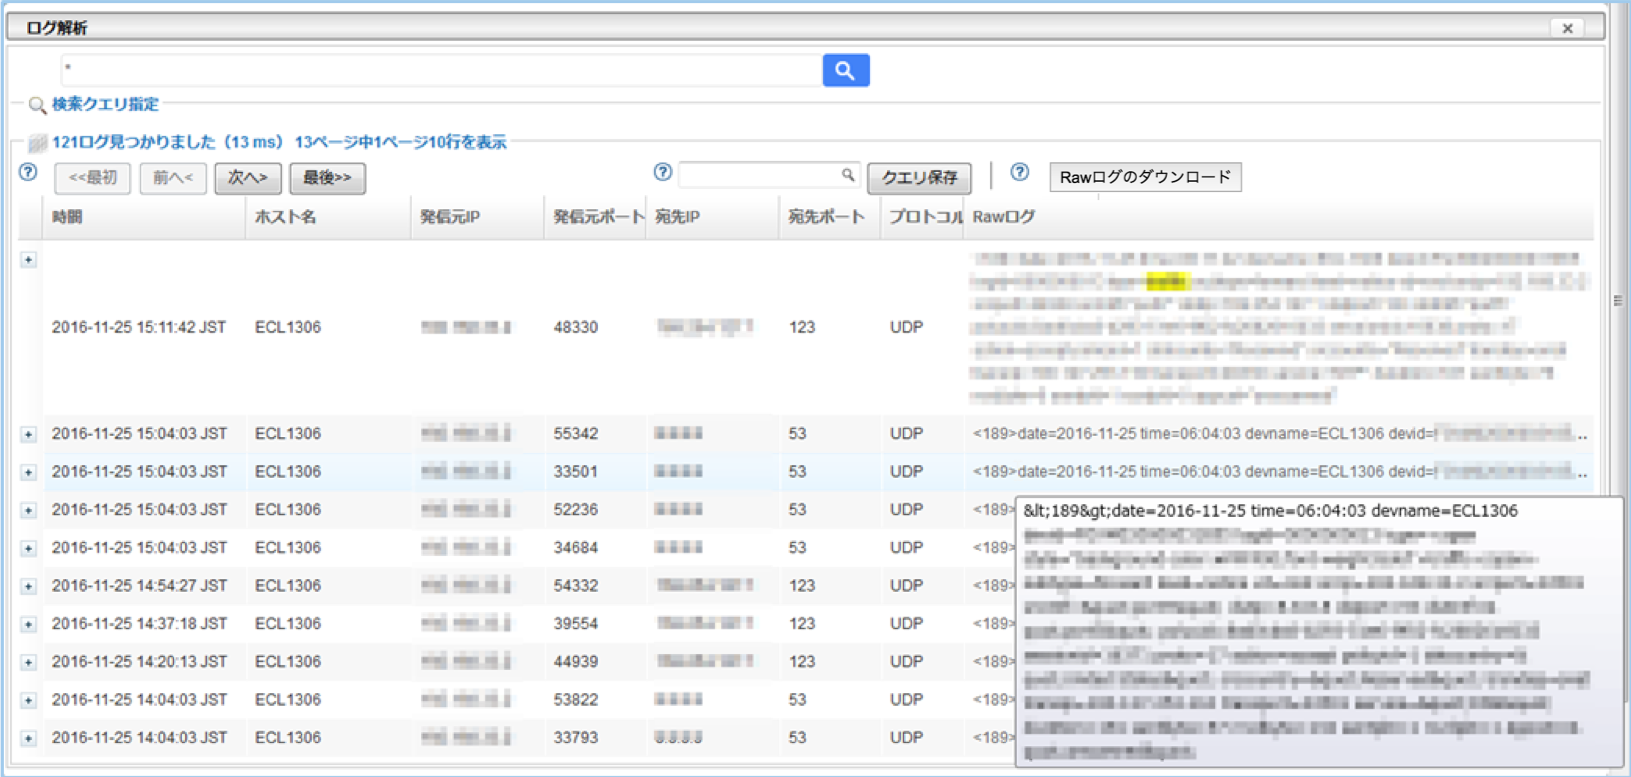The width and height of the screenshot is (1631, 777).
Task: Click the クエリ保存 button
Action: pyautogui.click(x=919, y=178)
